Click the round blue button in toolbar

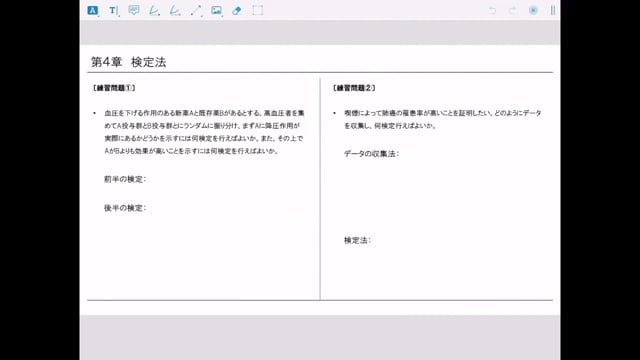[533, 11]
